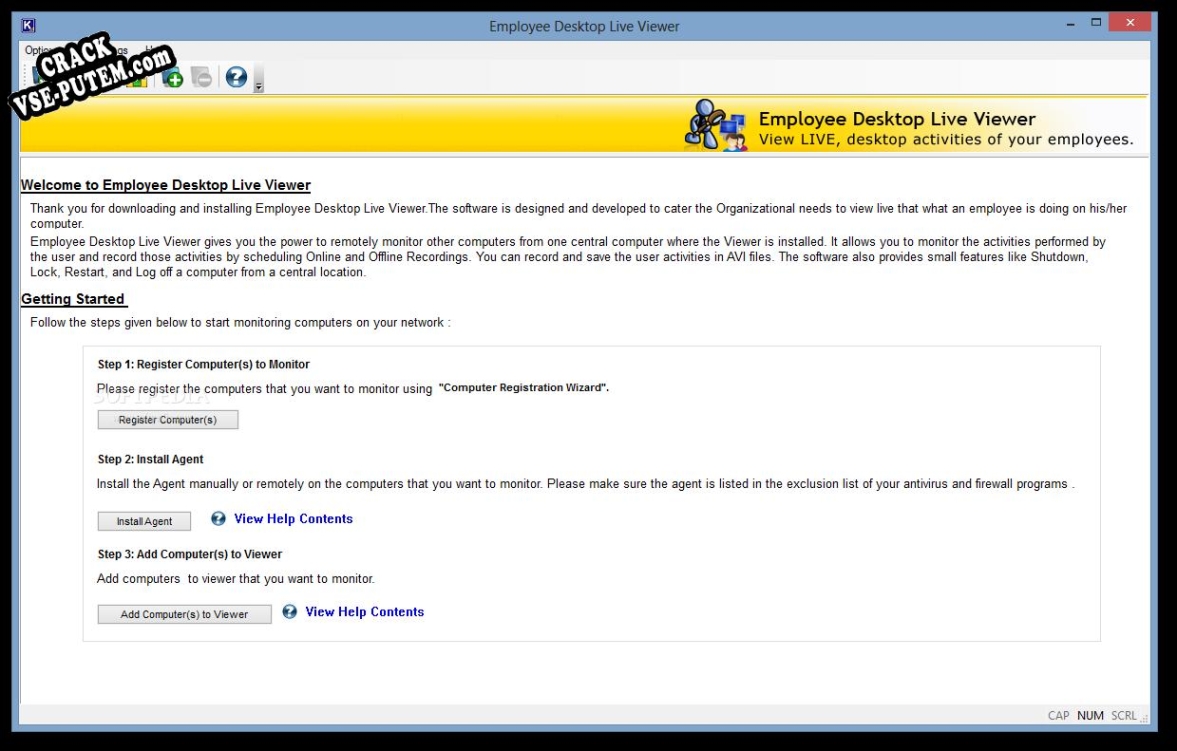Click the "Getting Started" heading
The height and width of the screenshot is (751, 1177).
pos(73,299)
